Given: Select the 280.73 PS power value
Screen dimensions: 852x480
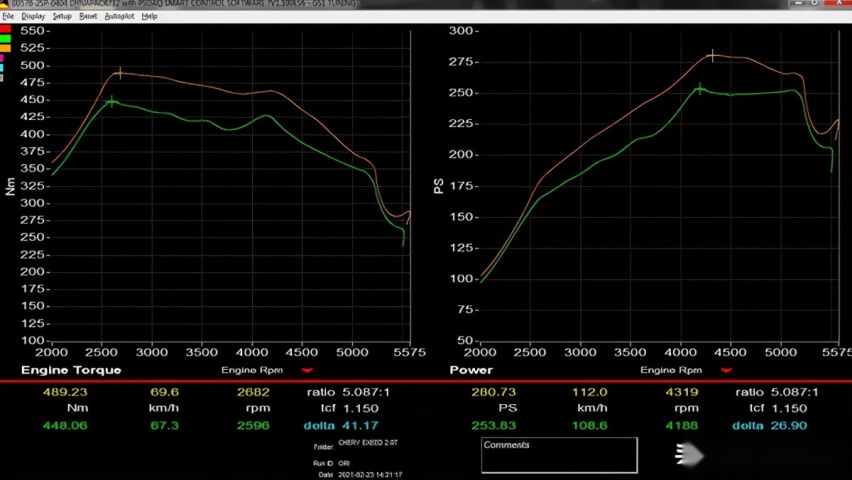Looking at the screenshot, I should click(x=494, y=392).
